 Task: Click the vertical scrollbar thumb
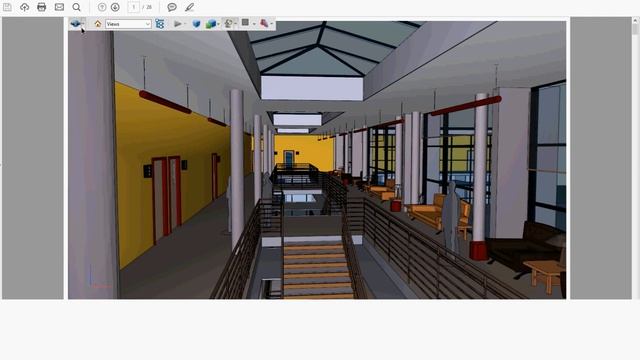tap(635, 29)
